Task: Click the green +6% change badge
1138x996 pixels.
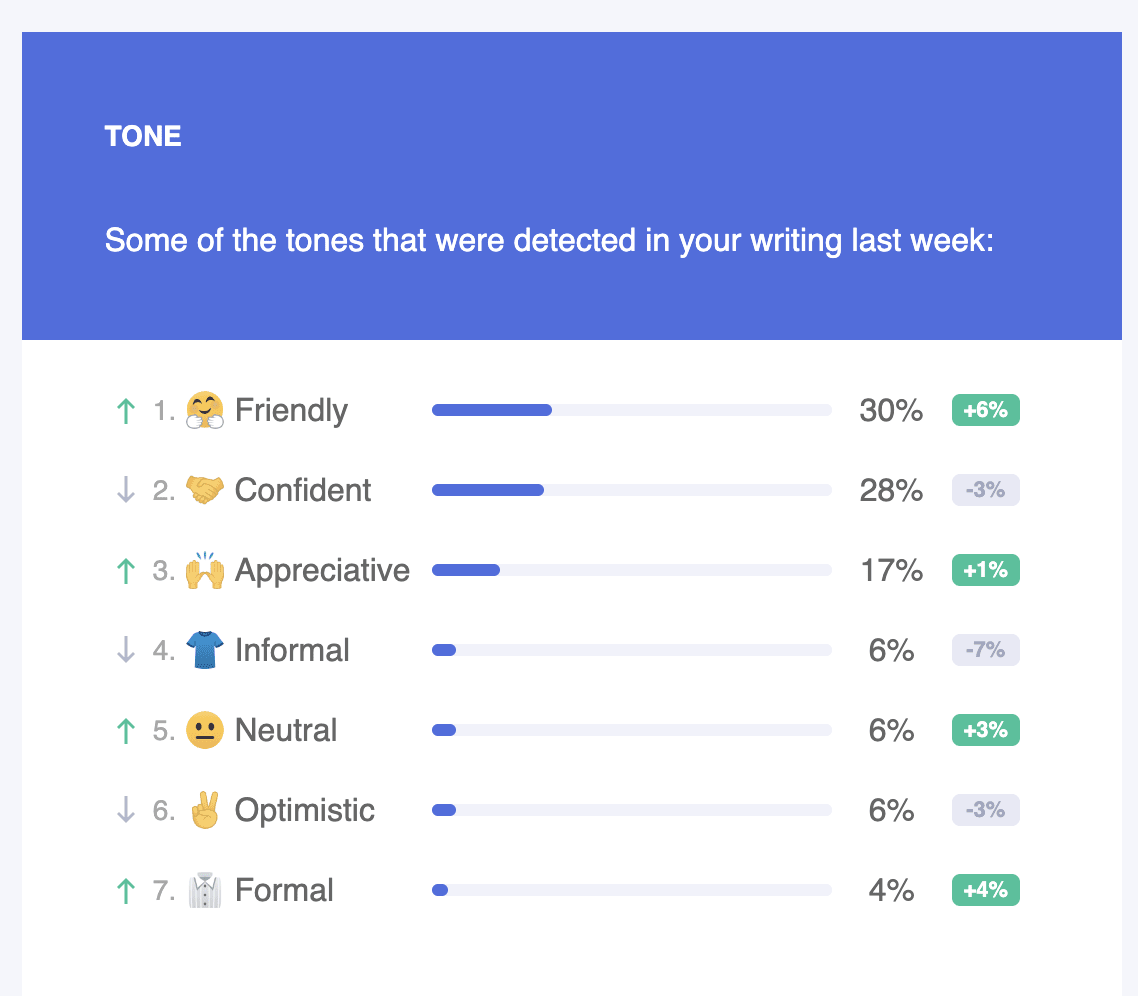Action: coord(985,410)
